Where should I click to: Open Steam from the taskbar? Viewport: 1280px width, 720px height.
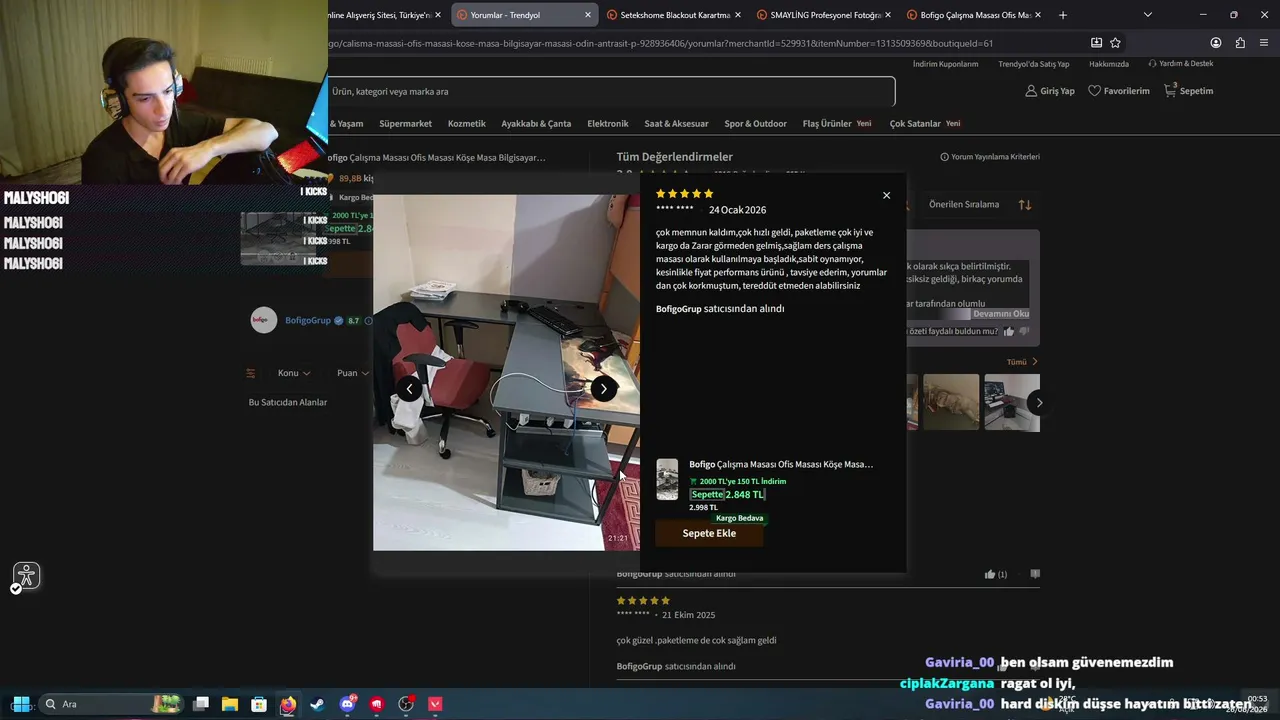[x=317, y=704]
